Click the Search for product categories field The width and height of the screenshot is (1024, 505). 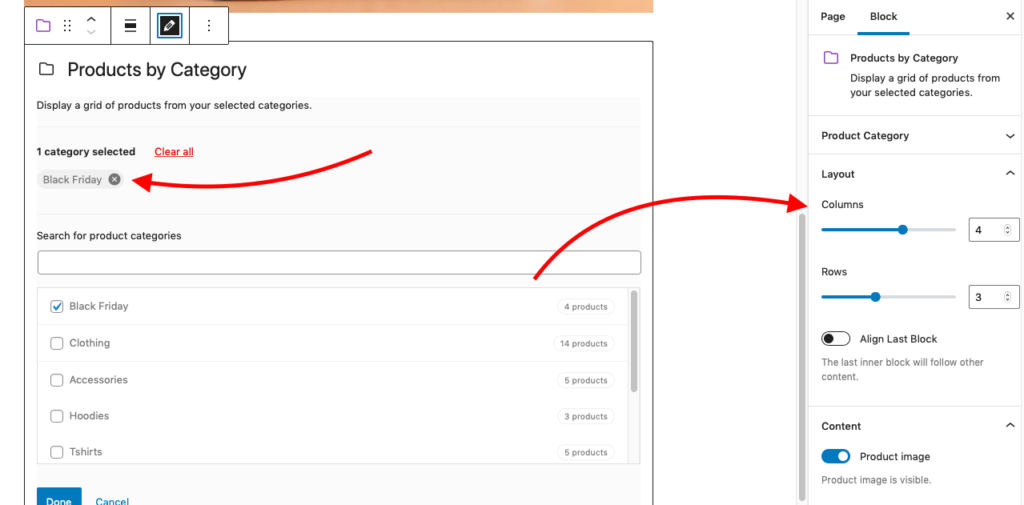pyautogui.click(x=339, y=263)
